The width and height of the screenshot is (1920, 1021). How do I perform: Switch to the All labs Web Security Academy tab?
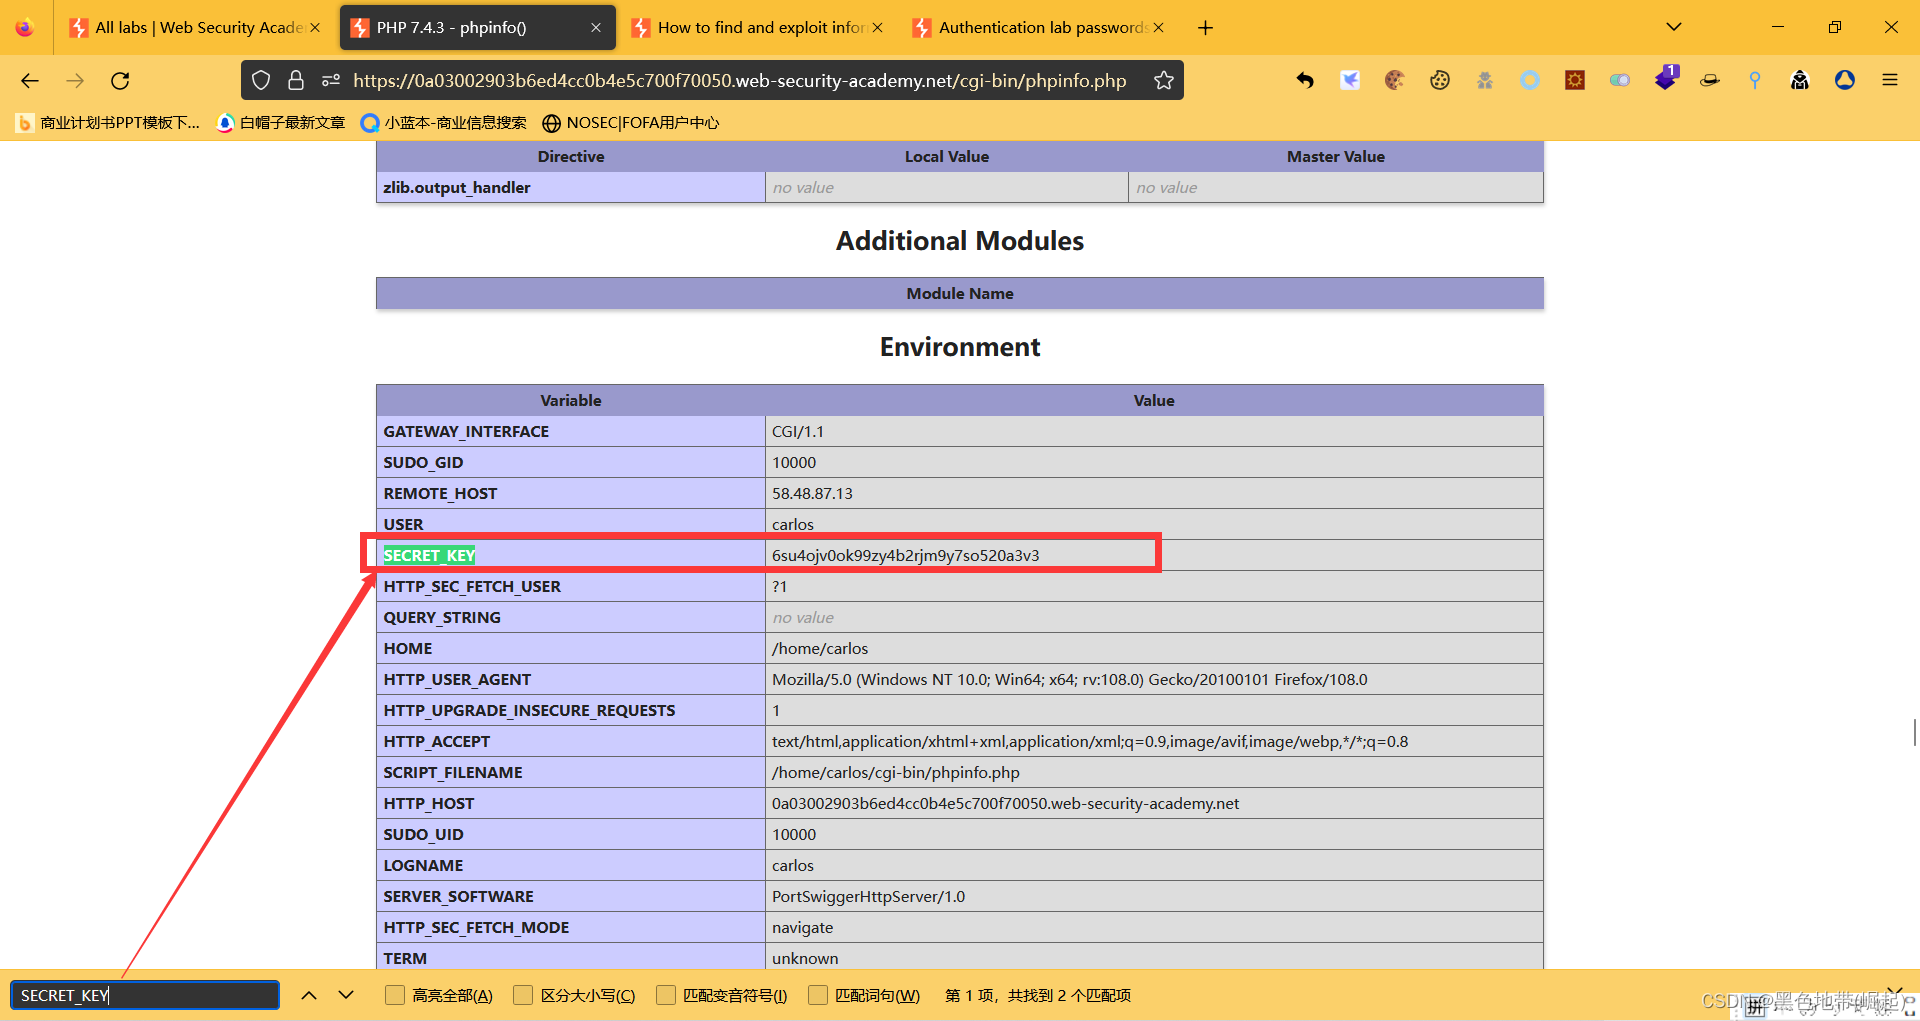(190, 28)
